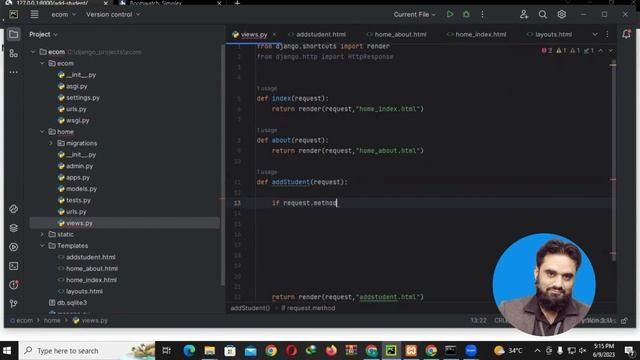Open Current File run configuration dropdown
Image resolution: width=640 pixels, height=360 pixels.
[414, 14]
